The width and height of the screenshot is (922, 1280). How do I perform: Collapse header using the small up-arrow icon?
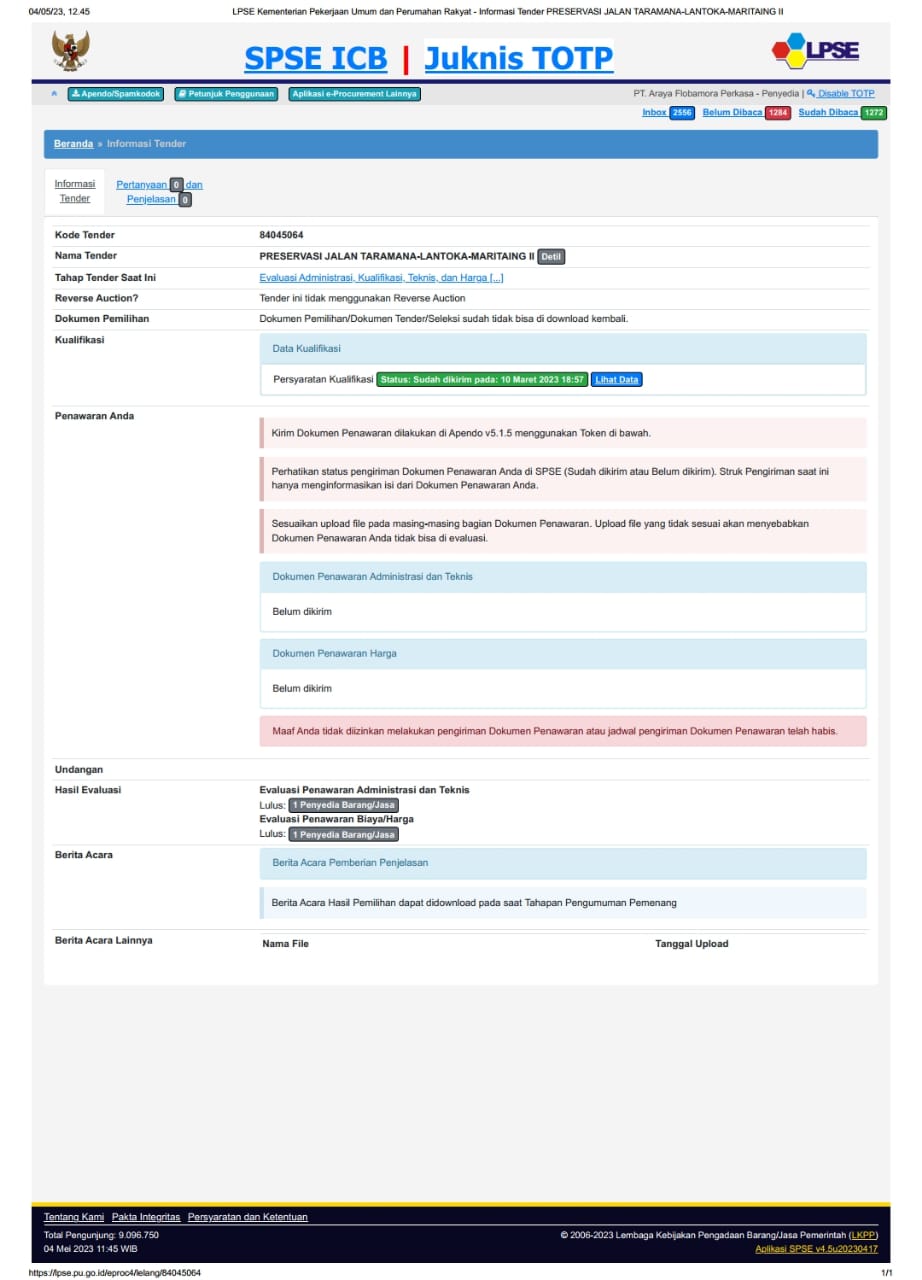(x=54, y=94)
